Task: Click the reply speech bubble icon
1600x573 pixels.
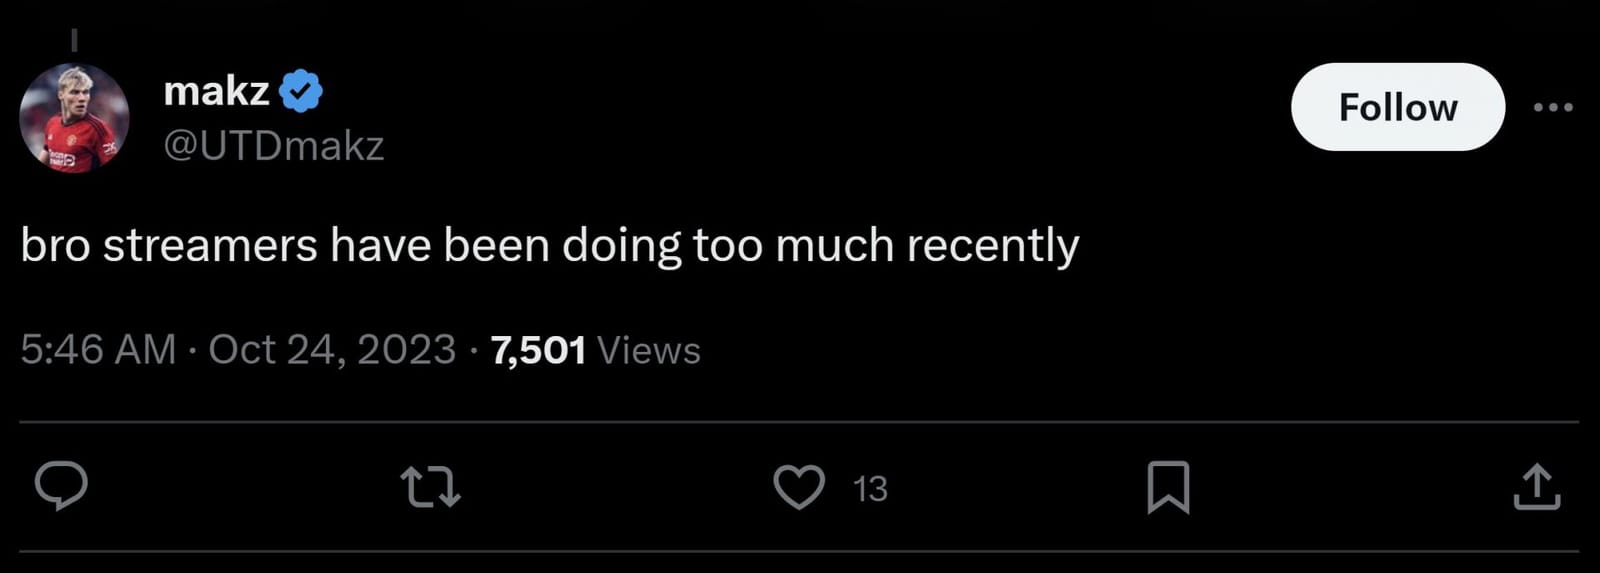Action: [61, 487]
